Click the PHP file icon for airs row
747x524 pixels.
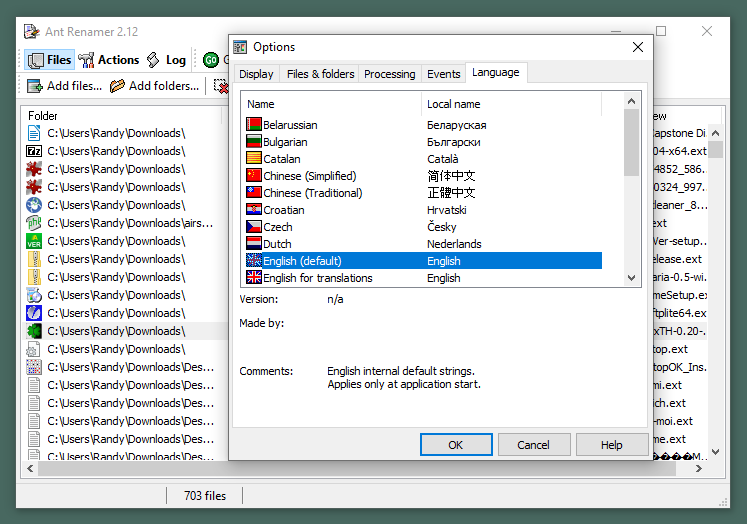[x=34, y=223]
